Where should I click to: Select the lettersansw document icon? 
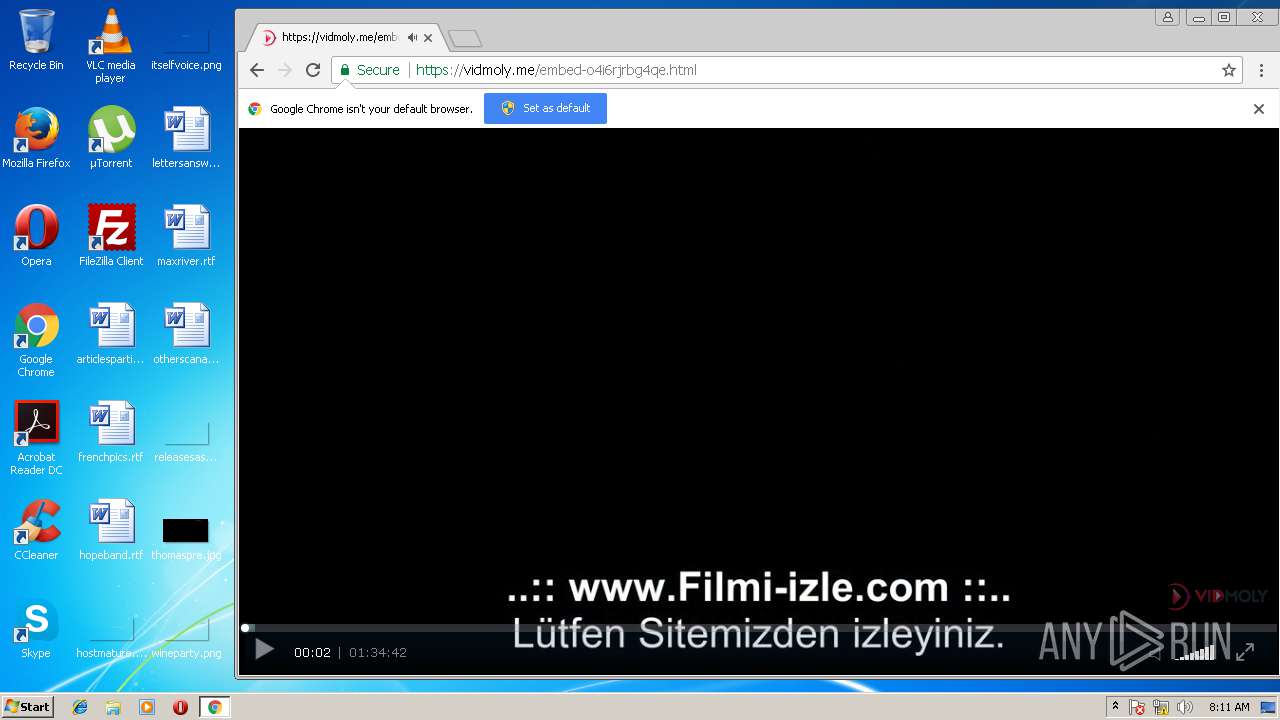click(186, 138)
